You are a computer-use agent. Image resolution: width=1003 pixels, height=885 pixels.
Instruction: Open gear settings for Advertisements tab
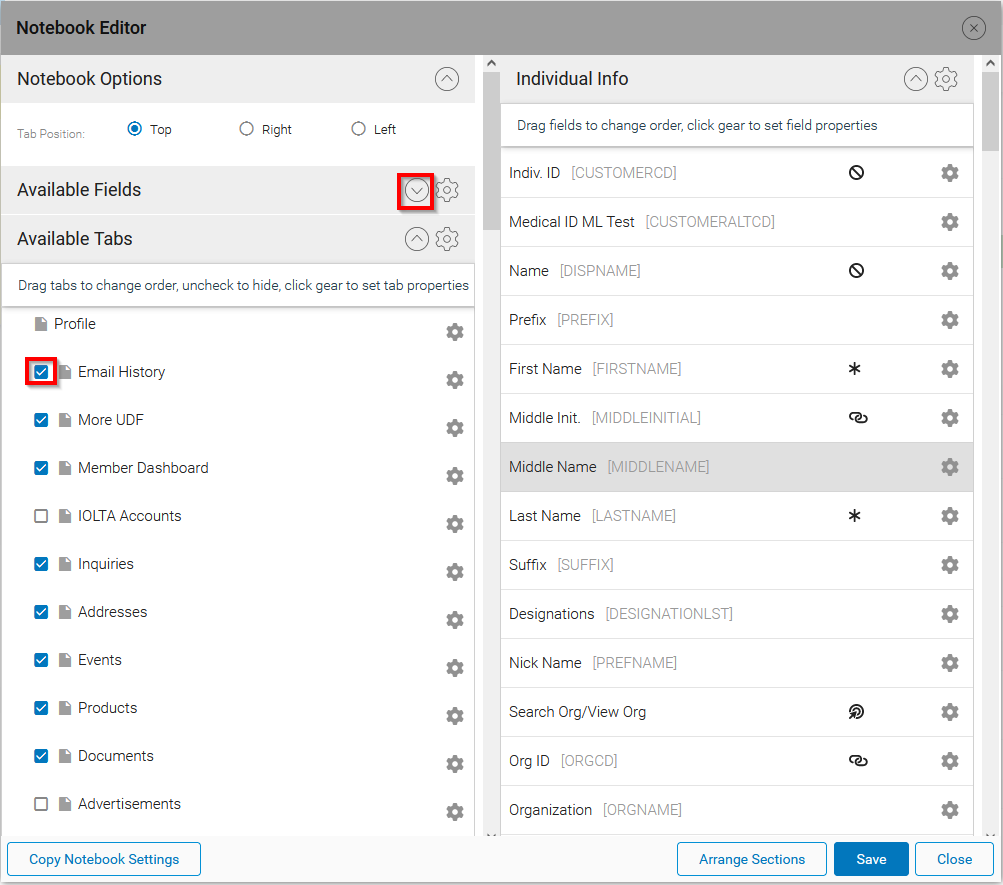tap(455, 811)
